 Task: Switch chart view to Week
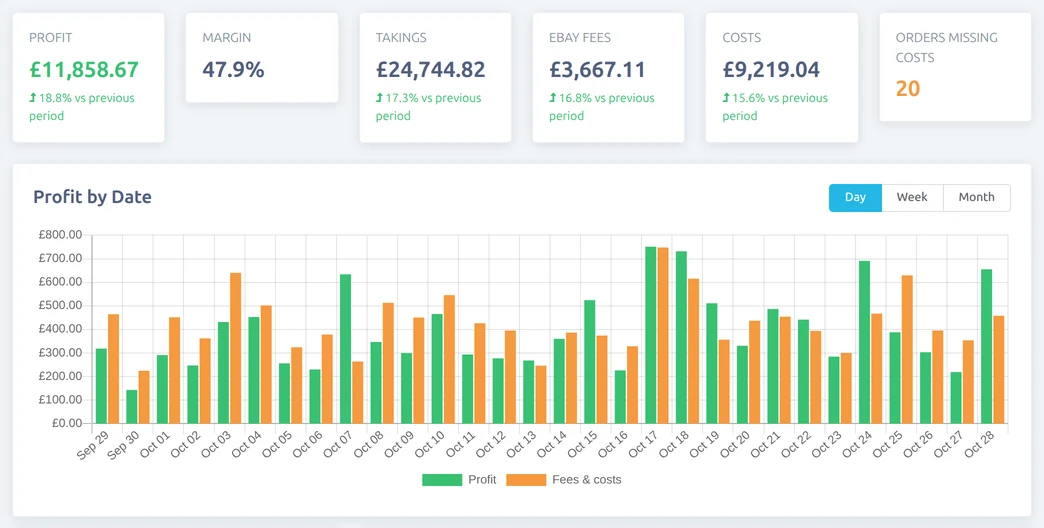coord(912,198)
